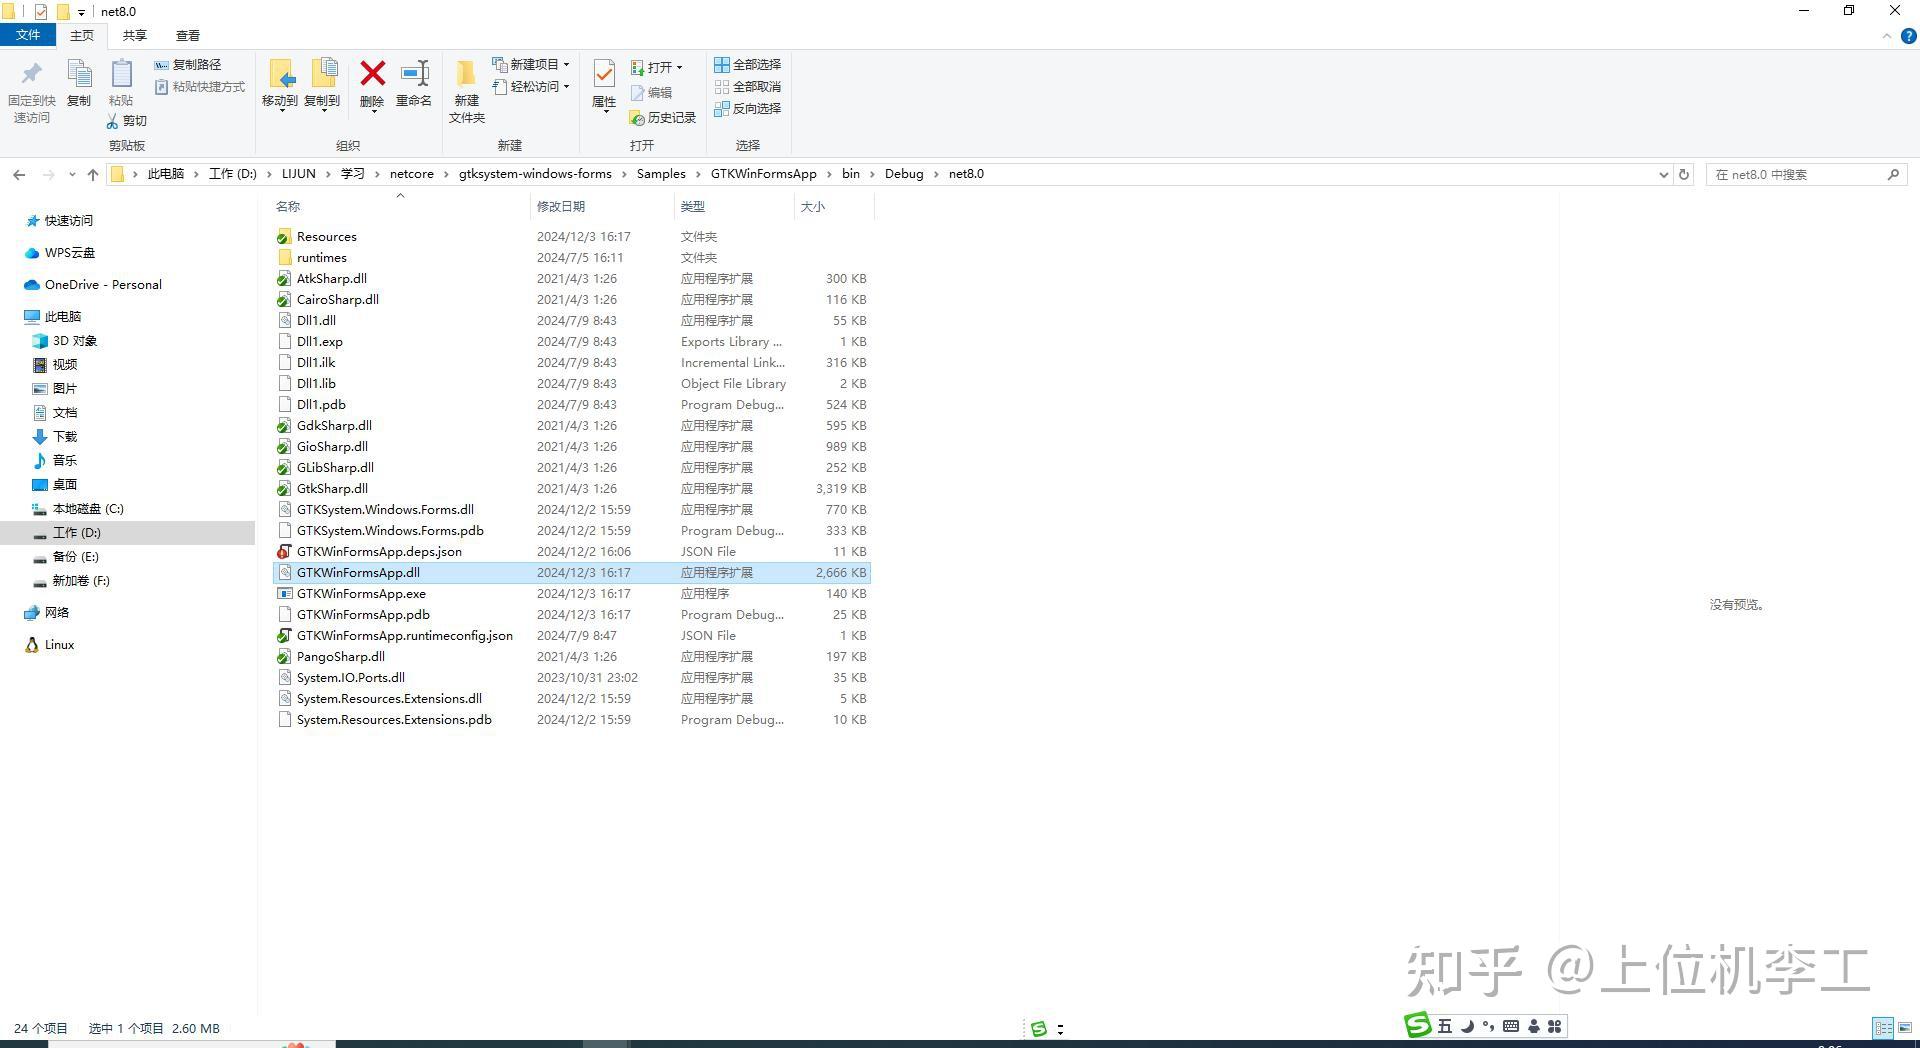
Task: Navigate to Debug in the address bar
Action: [x=902, y=173]
